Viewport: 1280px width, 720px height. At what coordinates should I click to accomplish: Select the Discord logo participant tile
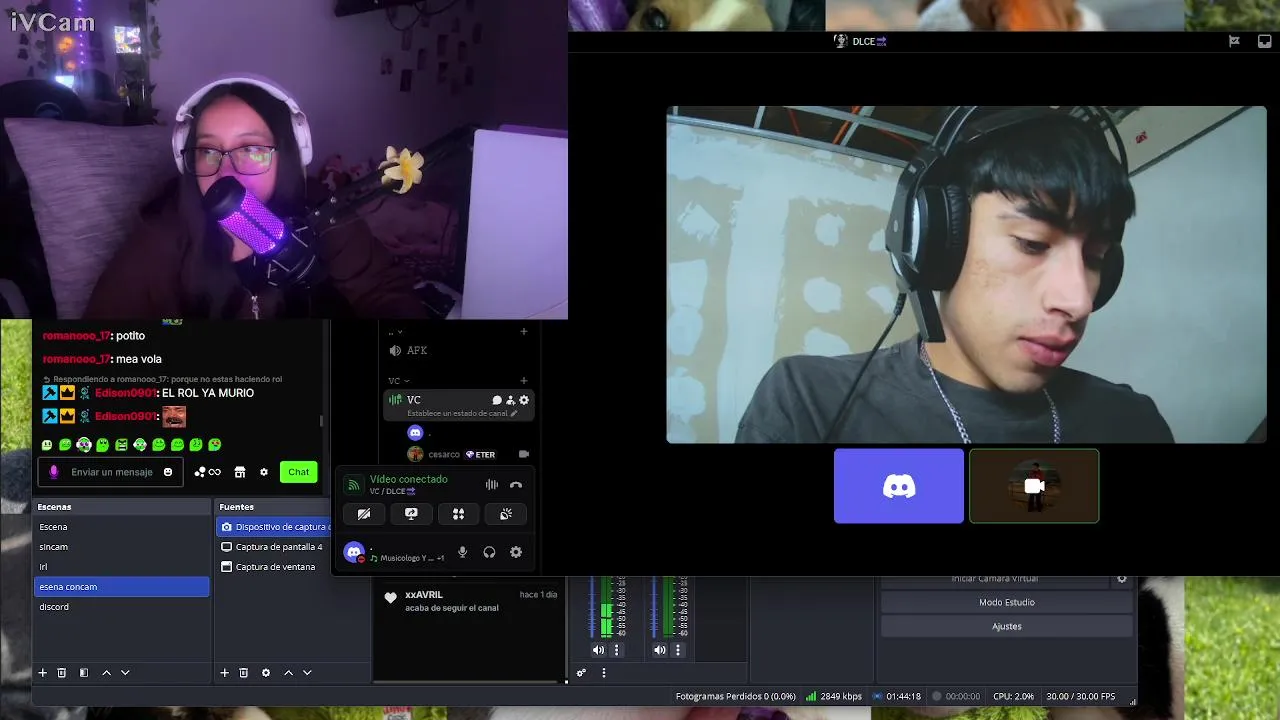click(899, 486)
